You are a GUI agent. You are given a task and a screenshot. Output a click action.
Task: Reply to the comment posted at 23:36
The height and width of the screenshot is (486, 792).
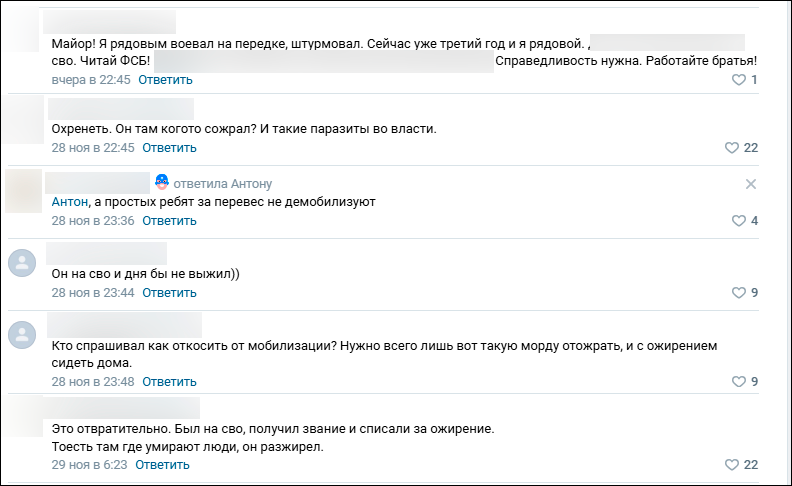click(x=169, y=220)
